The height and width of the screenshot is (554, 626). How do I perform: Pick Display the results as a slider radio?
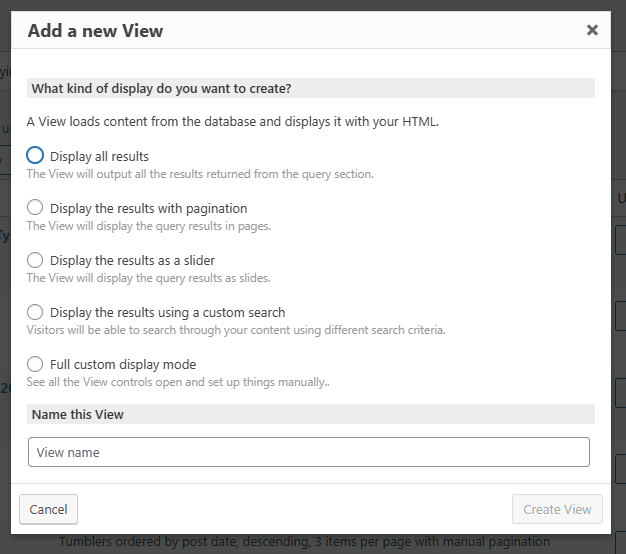[x=36, y=260]
